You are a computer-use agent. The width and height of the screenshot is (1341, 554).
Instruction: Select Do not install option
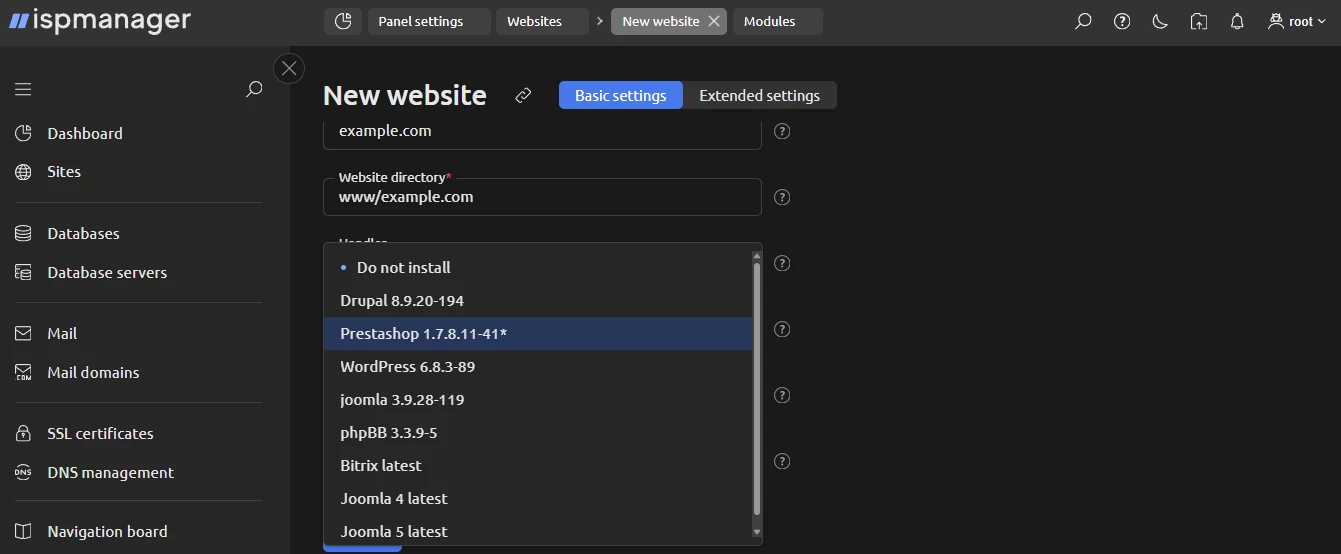(537, 267)
